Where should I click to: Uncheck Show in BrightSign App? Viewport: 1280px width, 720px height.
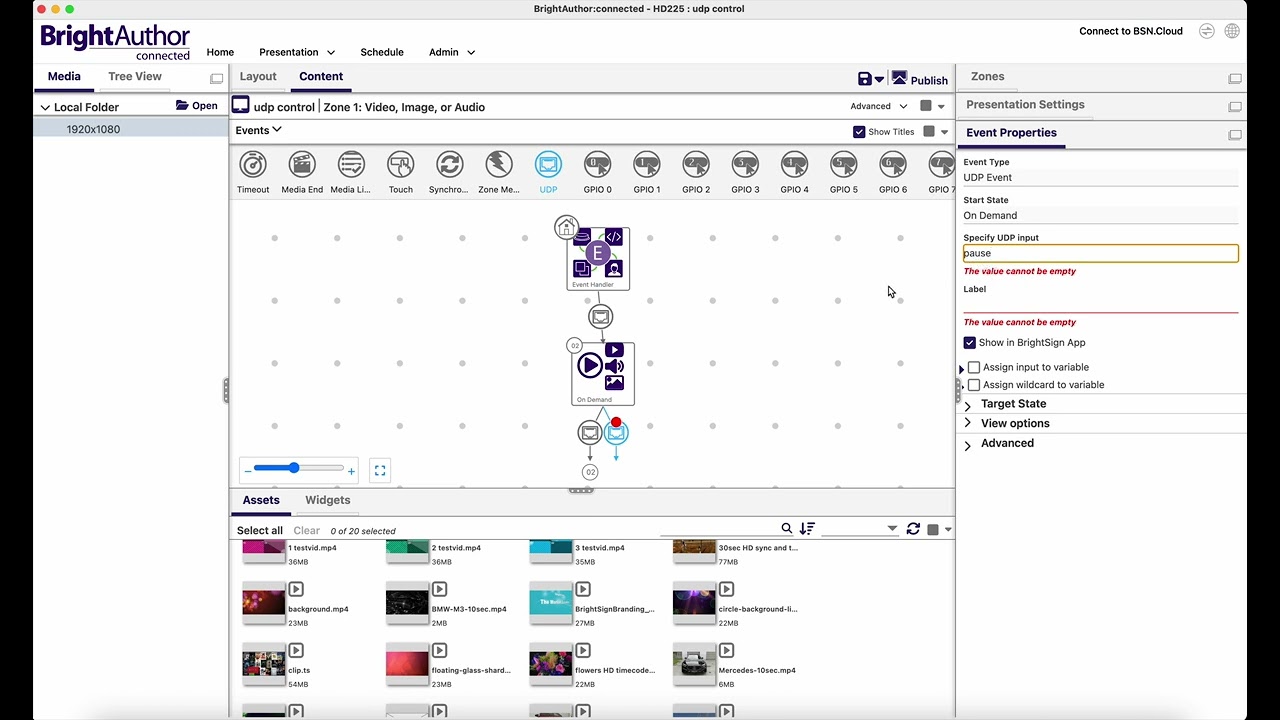tap(970, 343)
